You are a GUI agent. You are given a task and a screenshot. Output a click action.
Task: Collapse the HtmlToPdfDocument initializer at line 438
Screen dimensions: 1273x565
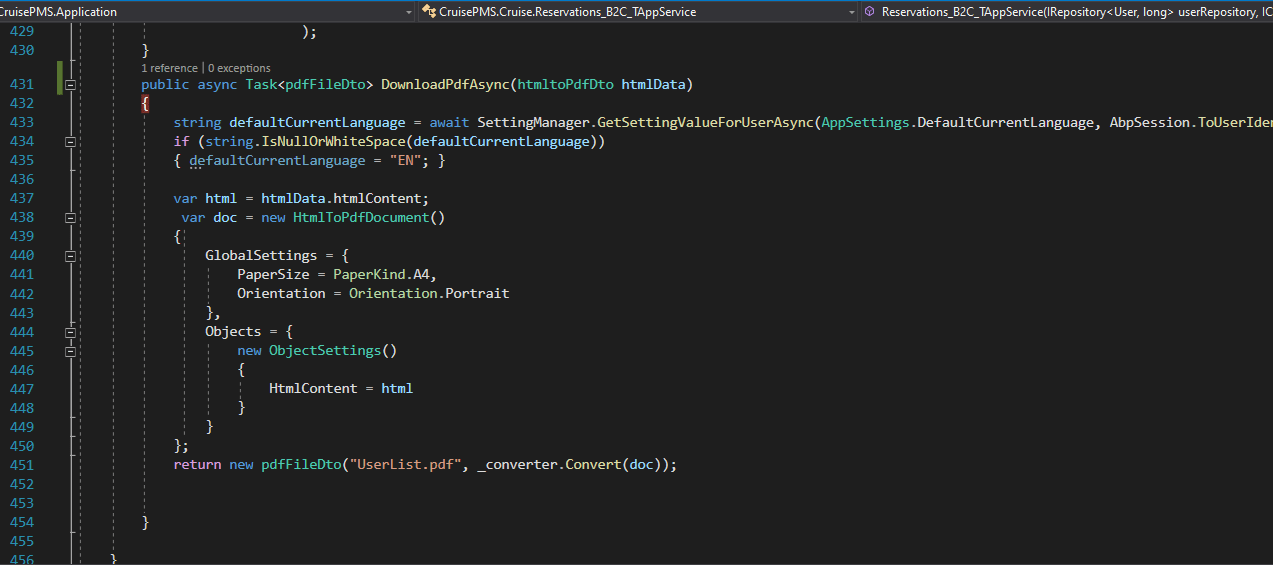70,218
